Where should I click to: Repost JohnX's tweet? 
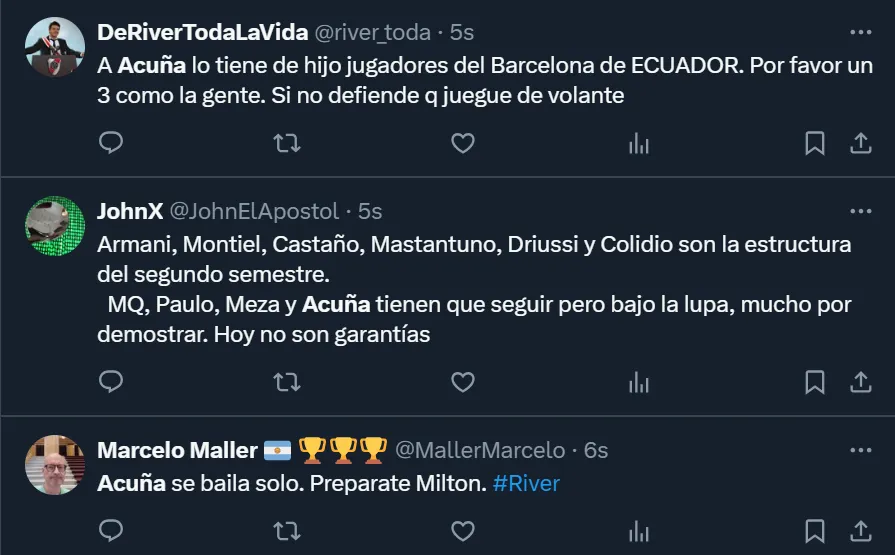pos(287,382)
